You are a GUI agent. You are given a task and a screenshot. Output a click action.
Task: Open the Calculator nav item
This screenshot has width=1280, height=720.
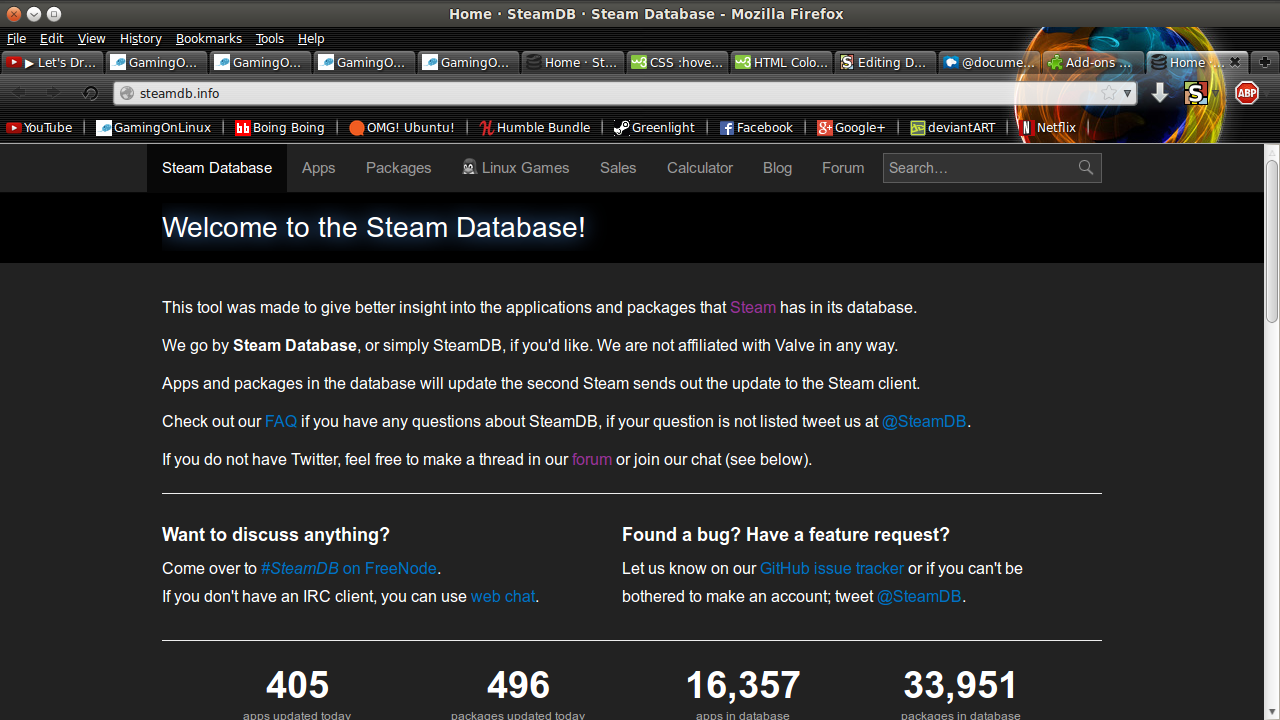[x=700, y=168]
